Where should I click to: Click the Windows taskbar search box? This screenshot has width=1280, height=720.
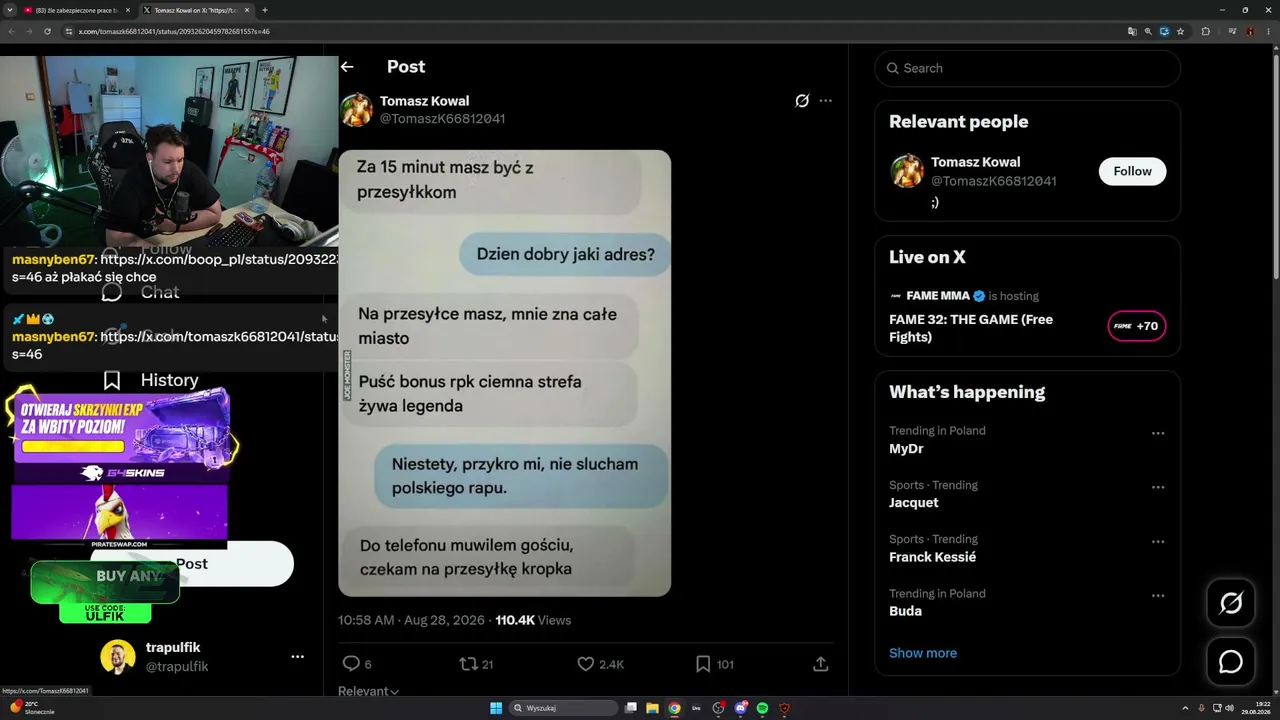click(564, 708)
